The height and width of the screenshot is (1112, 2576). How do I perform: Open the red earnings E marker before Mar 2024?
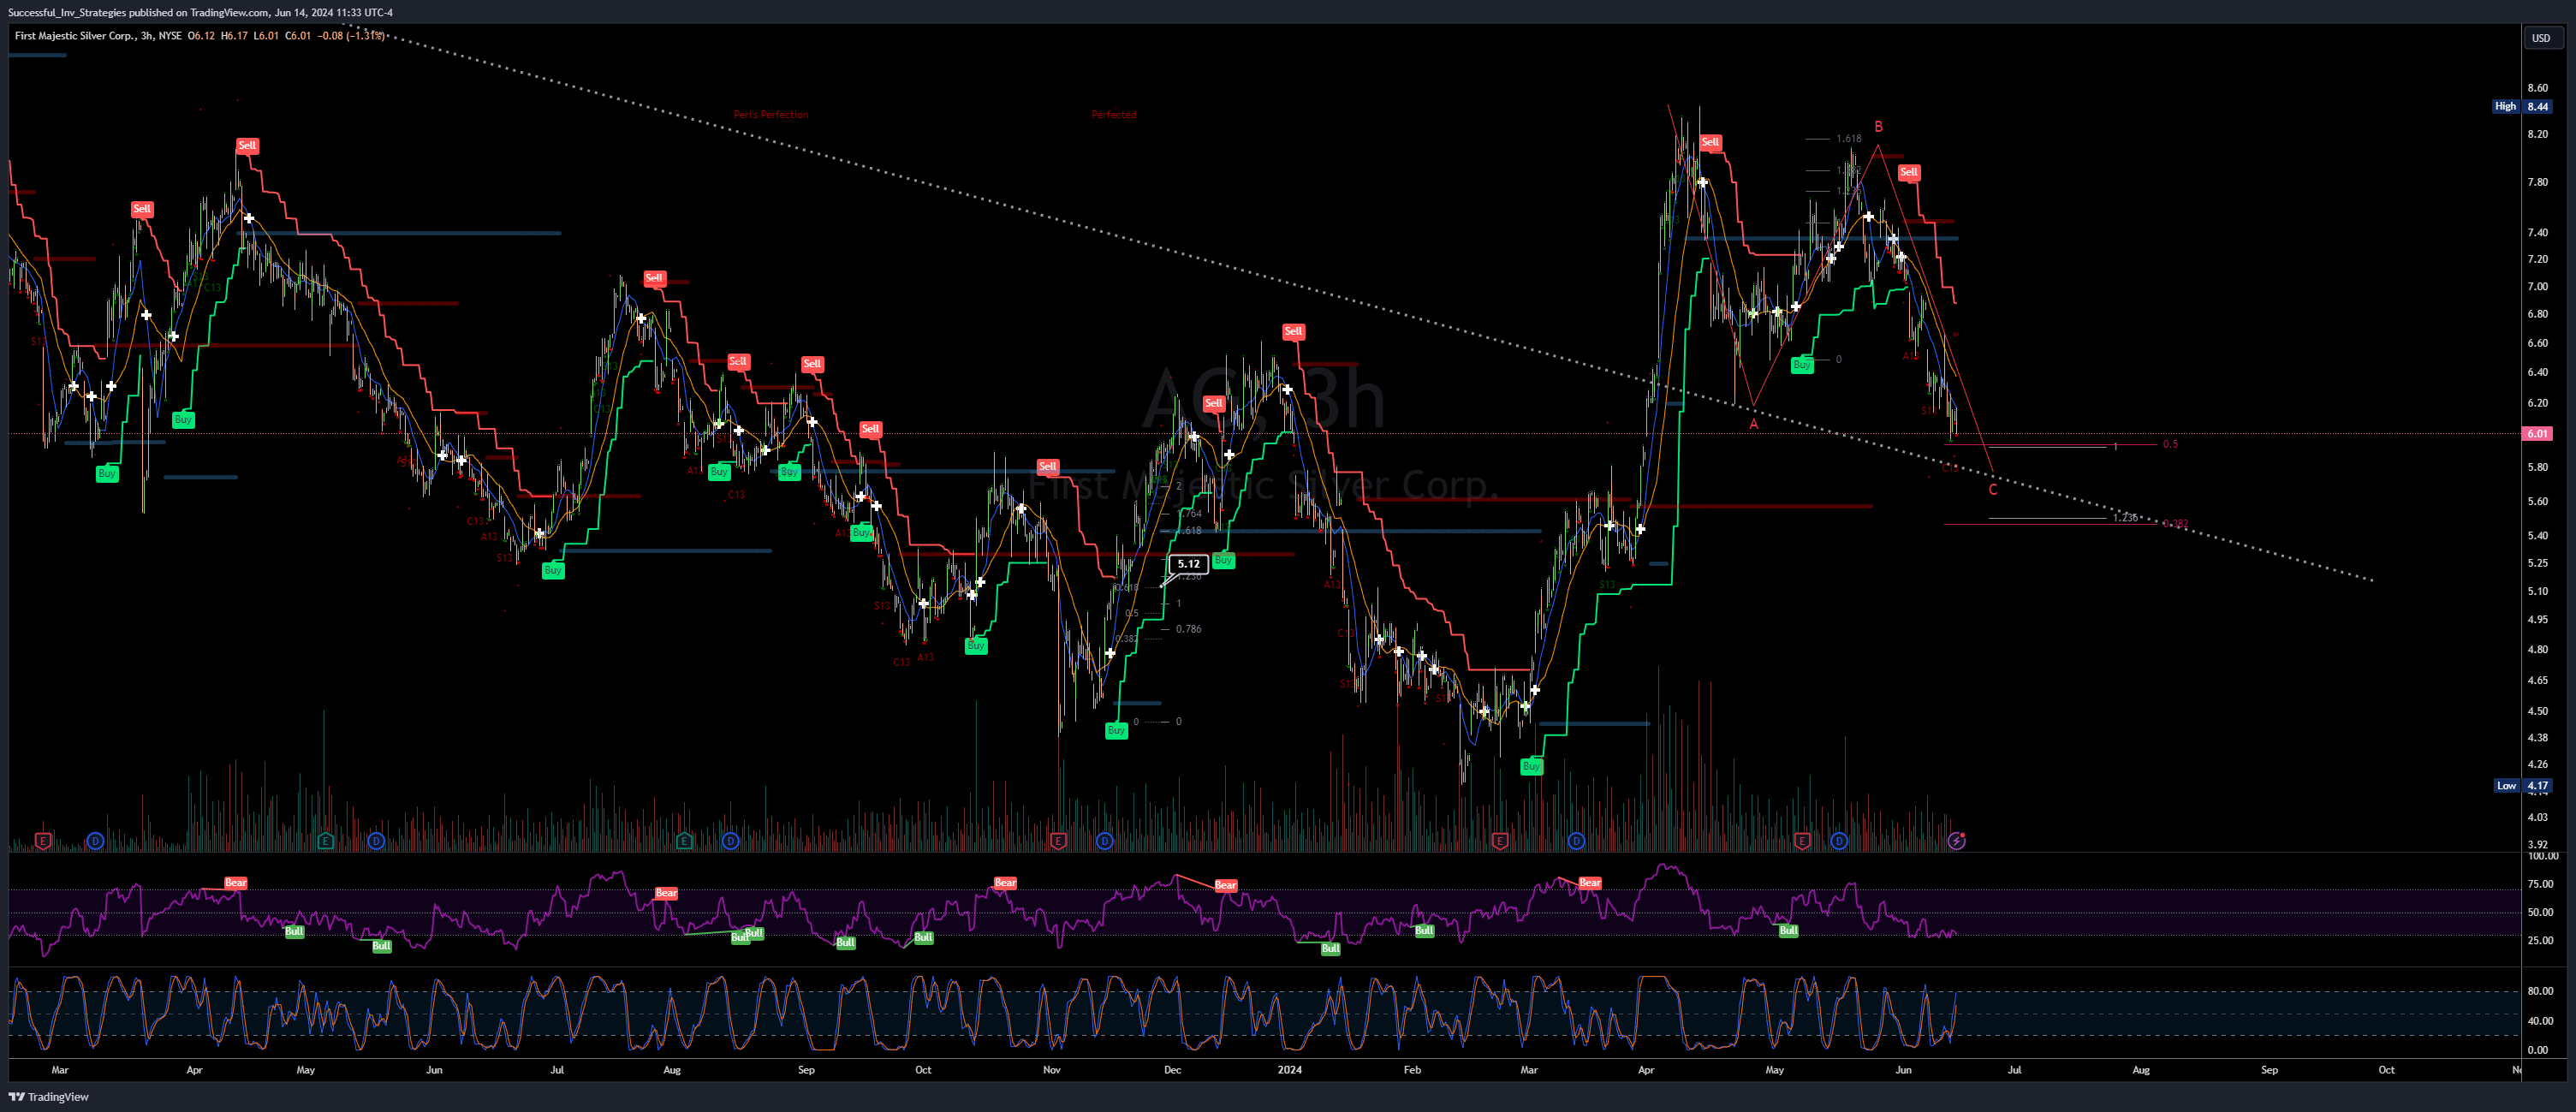(1499, 841)
